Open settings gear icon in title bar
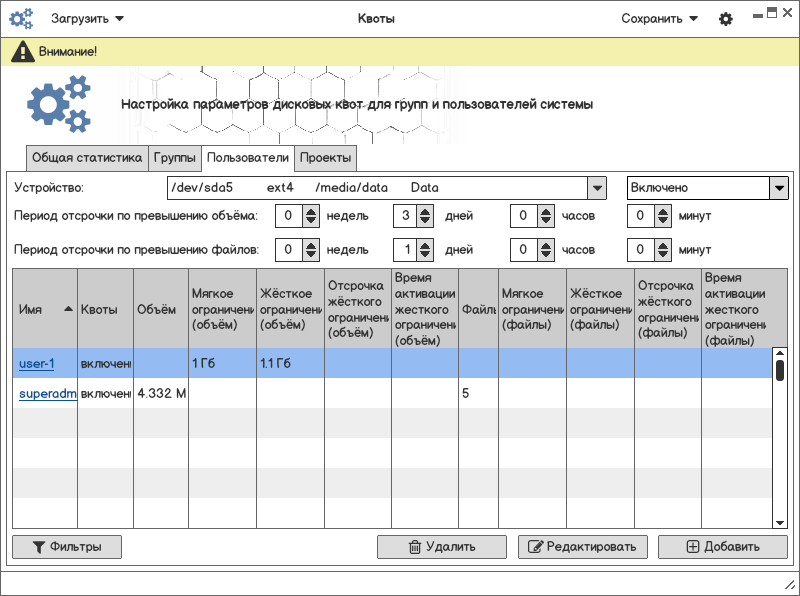Image resolution: width=800 pixels, height=596 pixels. tap(726, 19)
